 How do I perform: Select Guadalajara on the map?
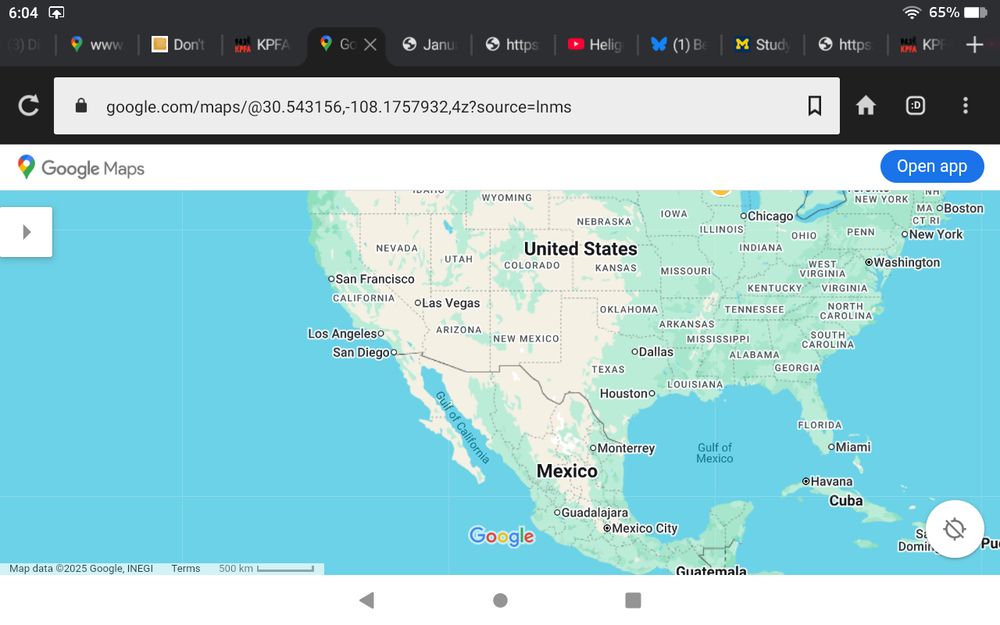coord(591,512)
